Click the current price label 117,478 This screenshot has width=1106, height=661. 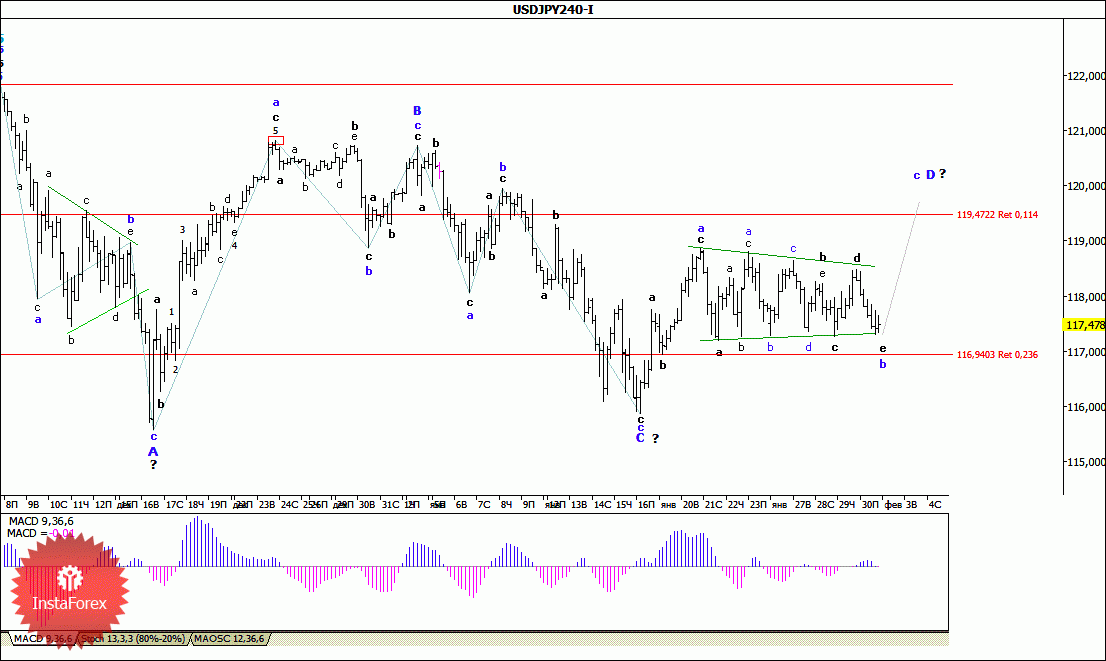point(1085,325)
